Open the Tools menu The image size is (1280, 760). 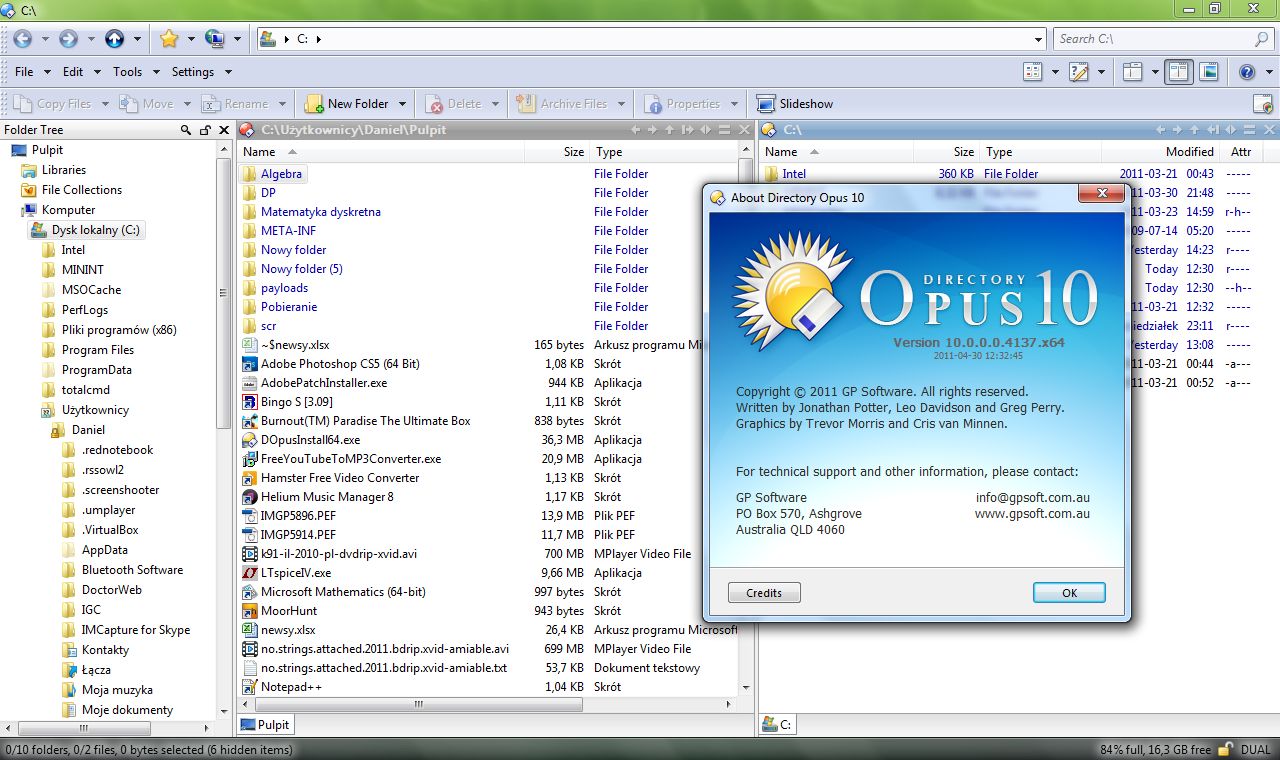pos(128,72)
